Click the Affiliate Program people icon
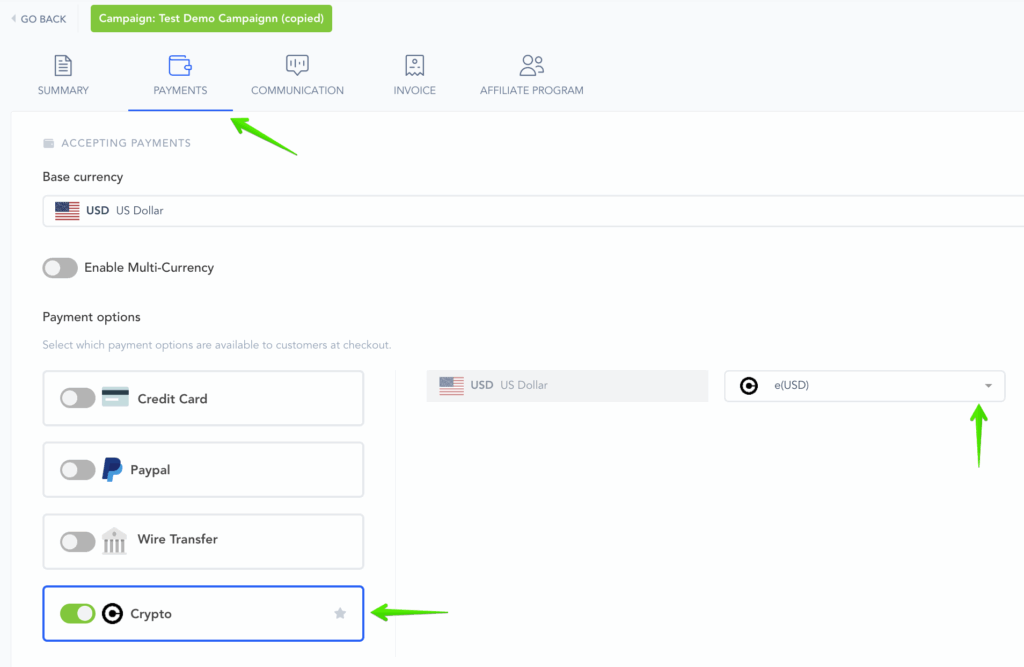The width and height of the screenshot is (1024, 667). [531, 66]
